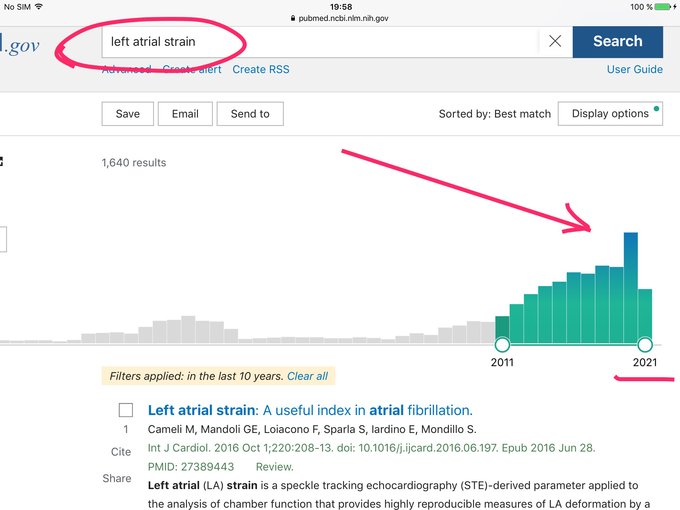Click Cite for the first result
Screen dimensions: 680x510
pyautogui.click(x=121, y=452)
